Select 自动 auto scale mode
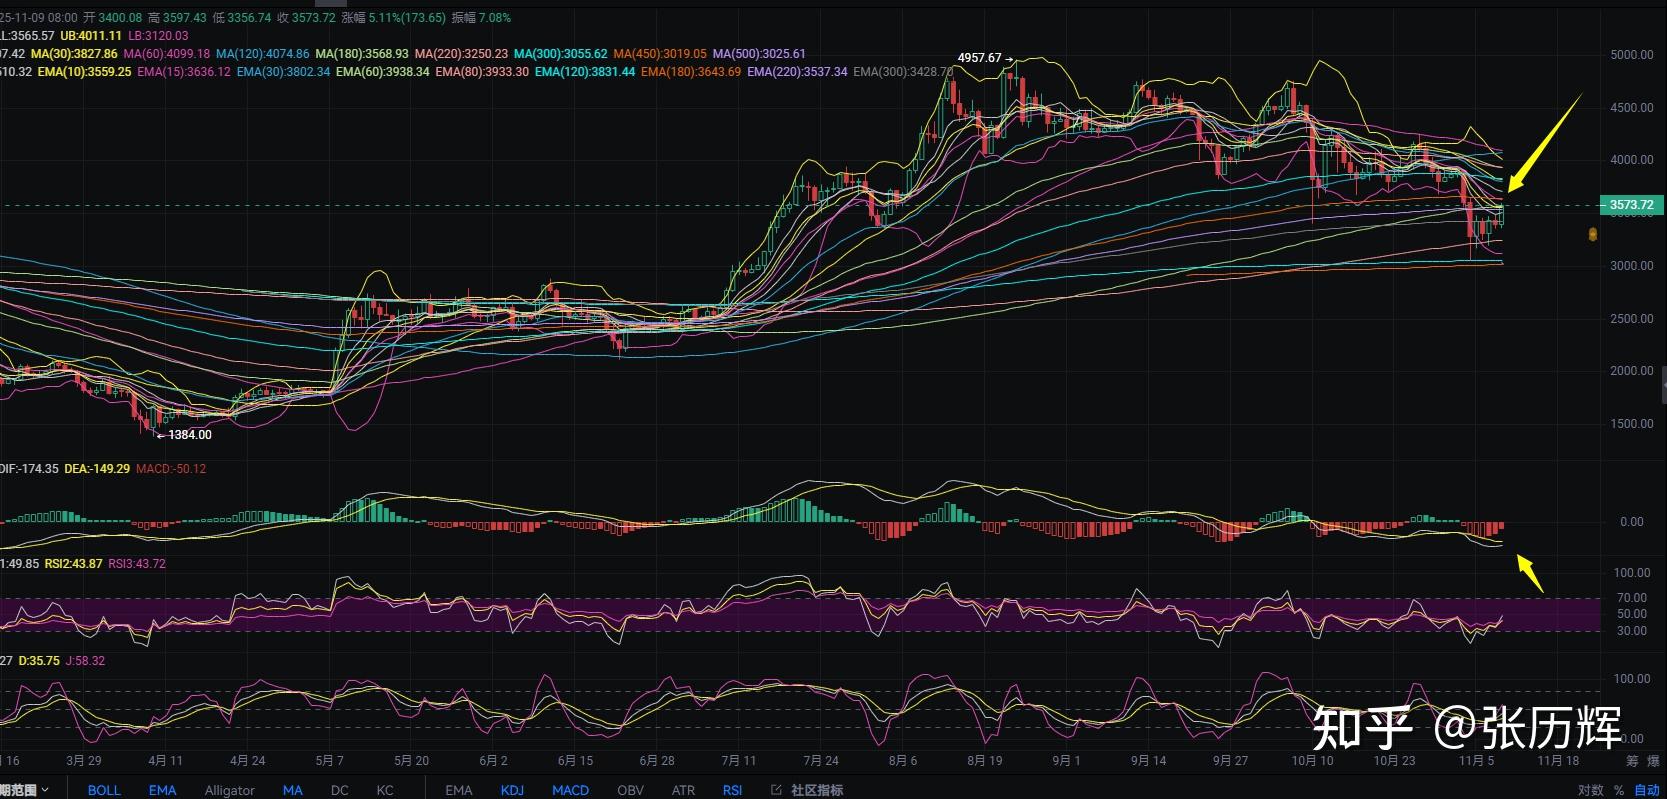 pyautogui.click(x=1646, y=790)
